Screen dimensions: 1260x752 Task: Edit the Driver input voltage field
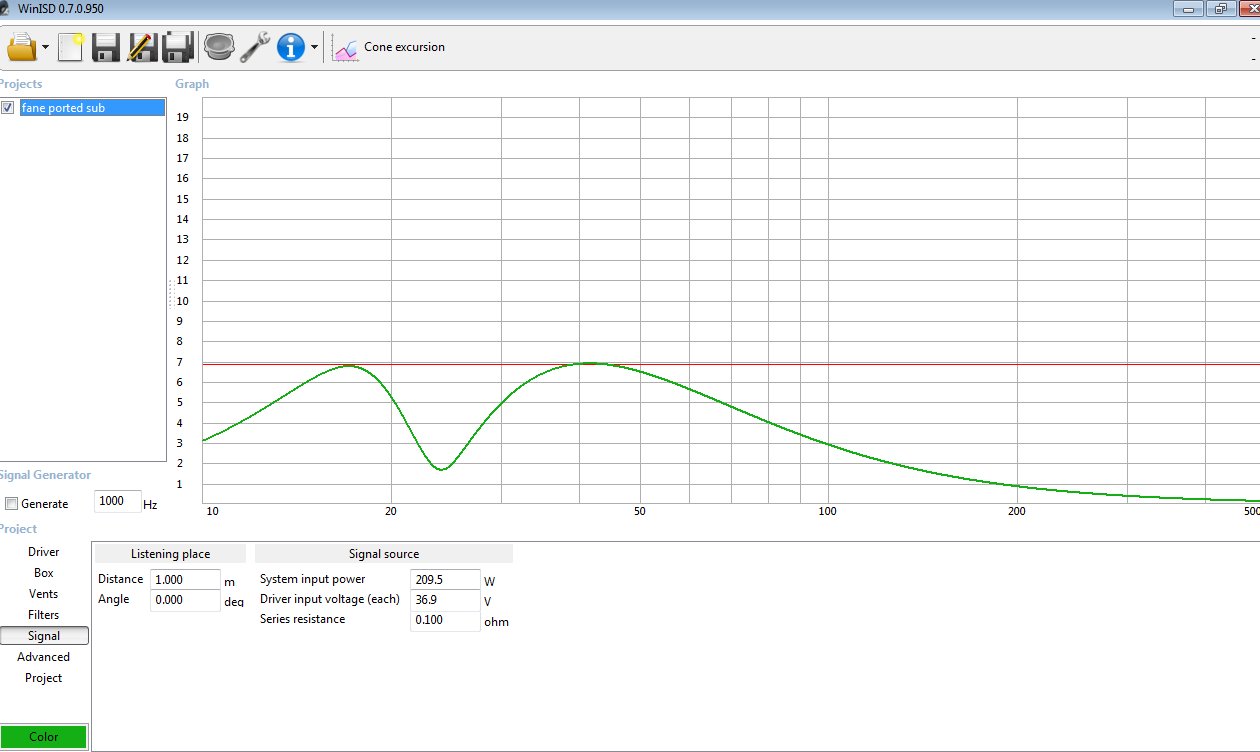(446, 600)
